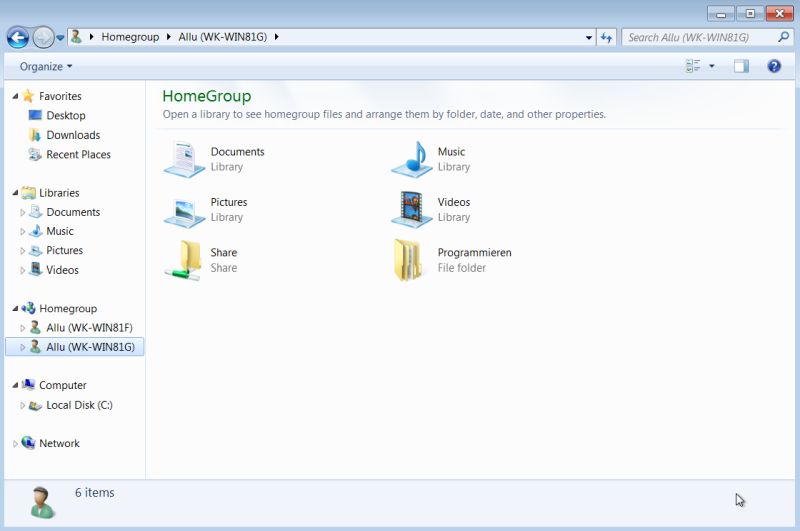Select the Videos library filmstrip icon
The height and width of the screenshot is (531, 800).
click(411, 210)
